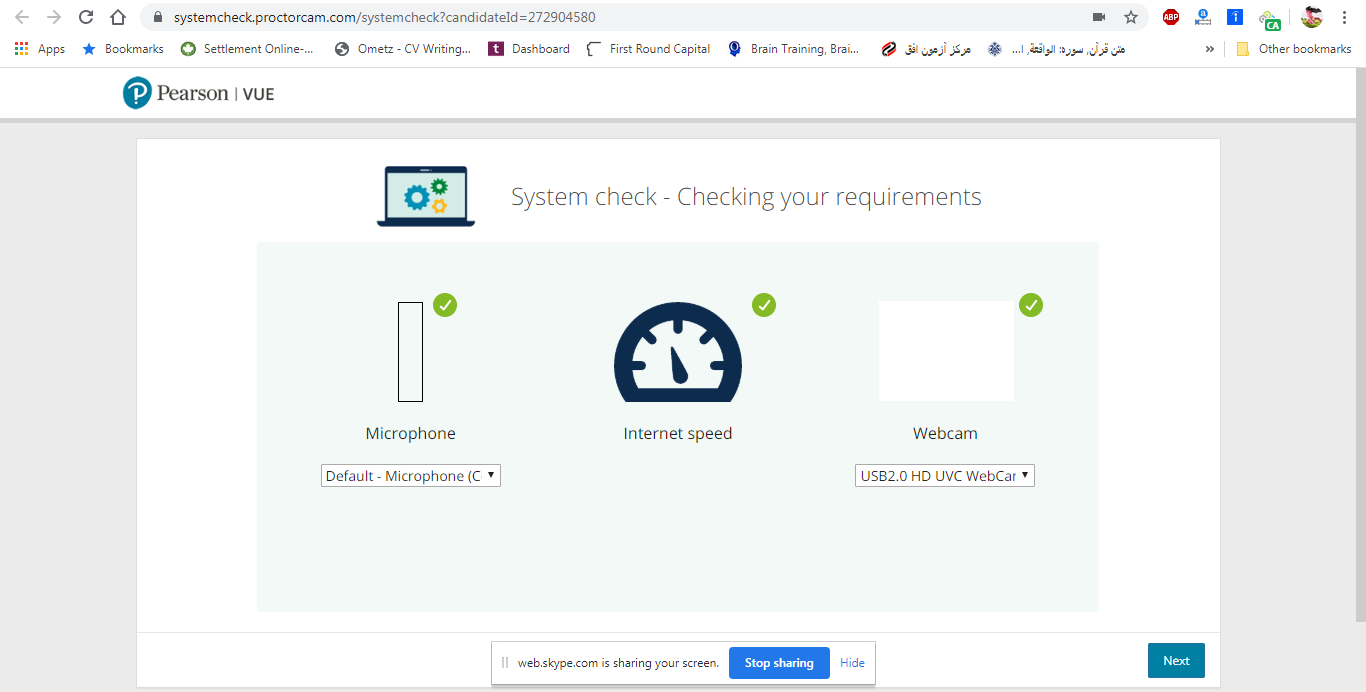
Task: Stop sharing the screen
Action: [x=779, y=663]
